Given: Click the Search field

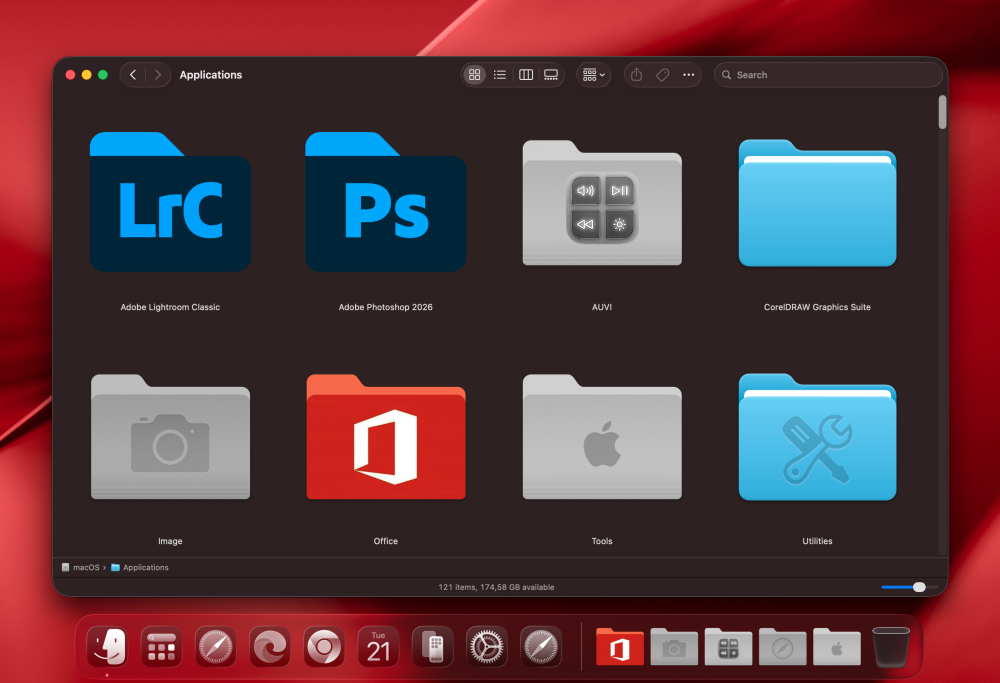Looking at the screenshot, I should [828, 75].
